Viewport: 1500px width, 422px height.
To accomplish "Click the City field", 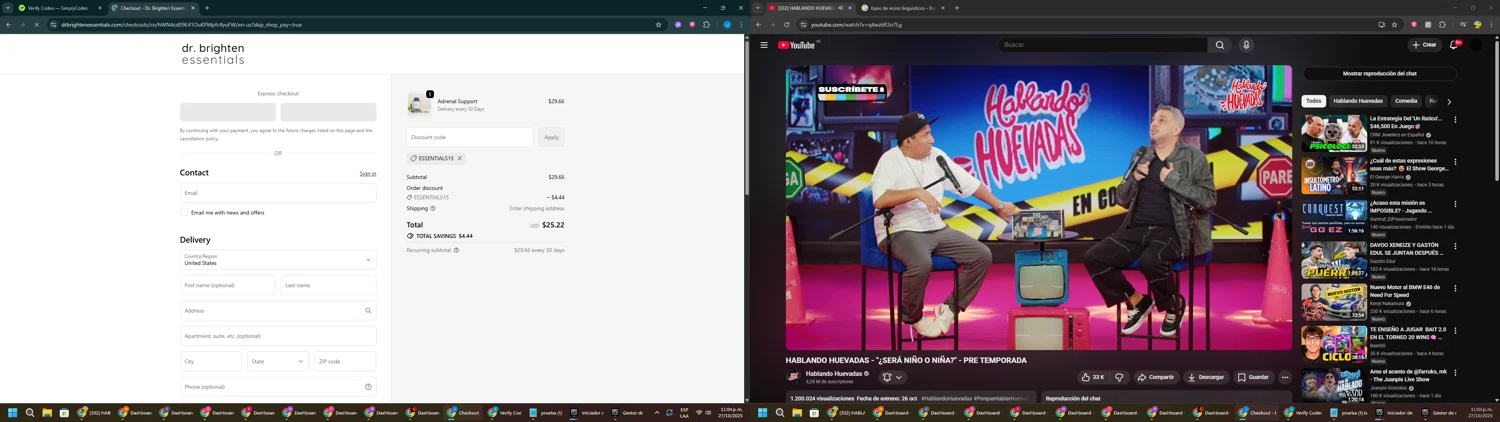I will pyautogui.click(x=211, y=361).
